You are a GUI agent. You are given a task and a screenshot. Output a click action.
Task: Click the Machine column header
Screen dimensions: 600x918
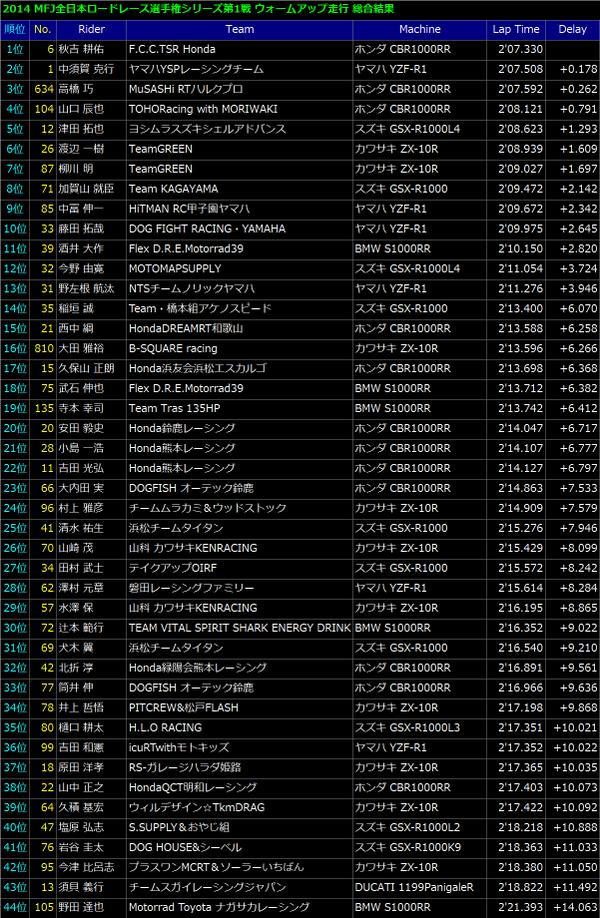coord(420,29)
